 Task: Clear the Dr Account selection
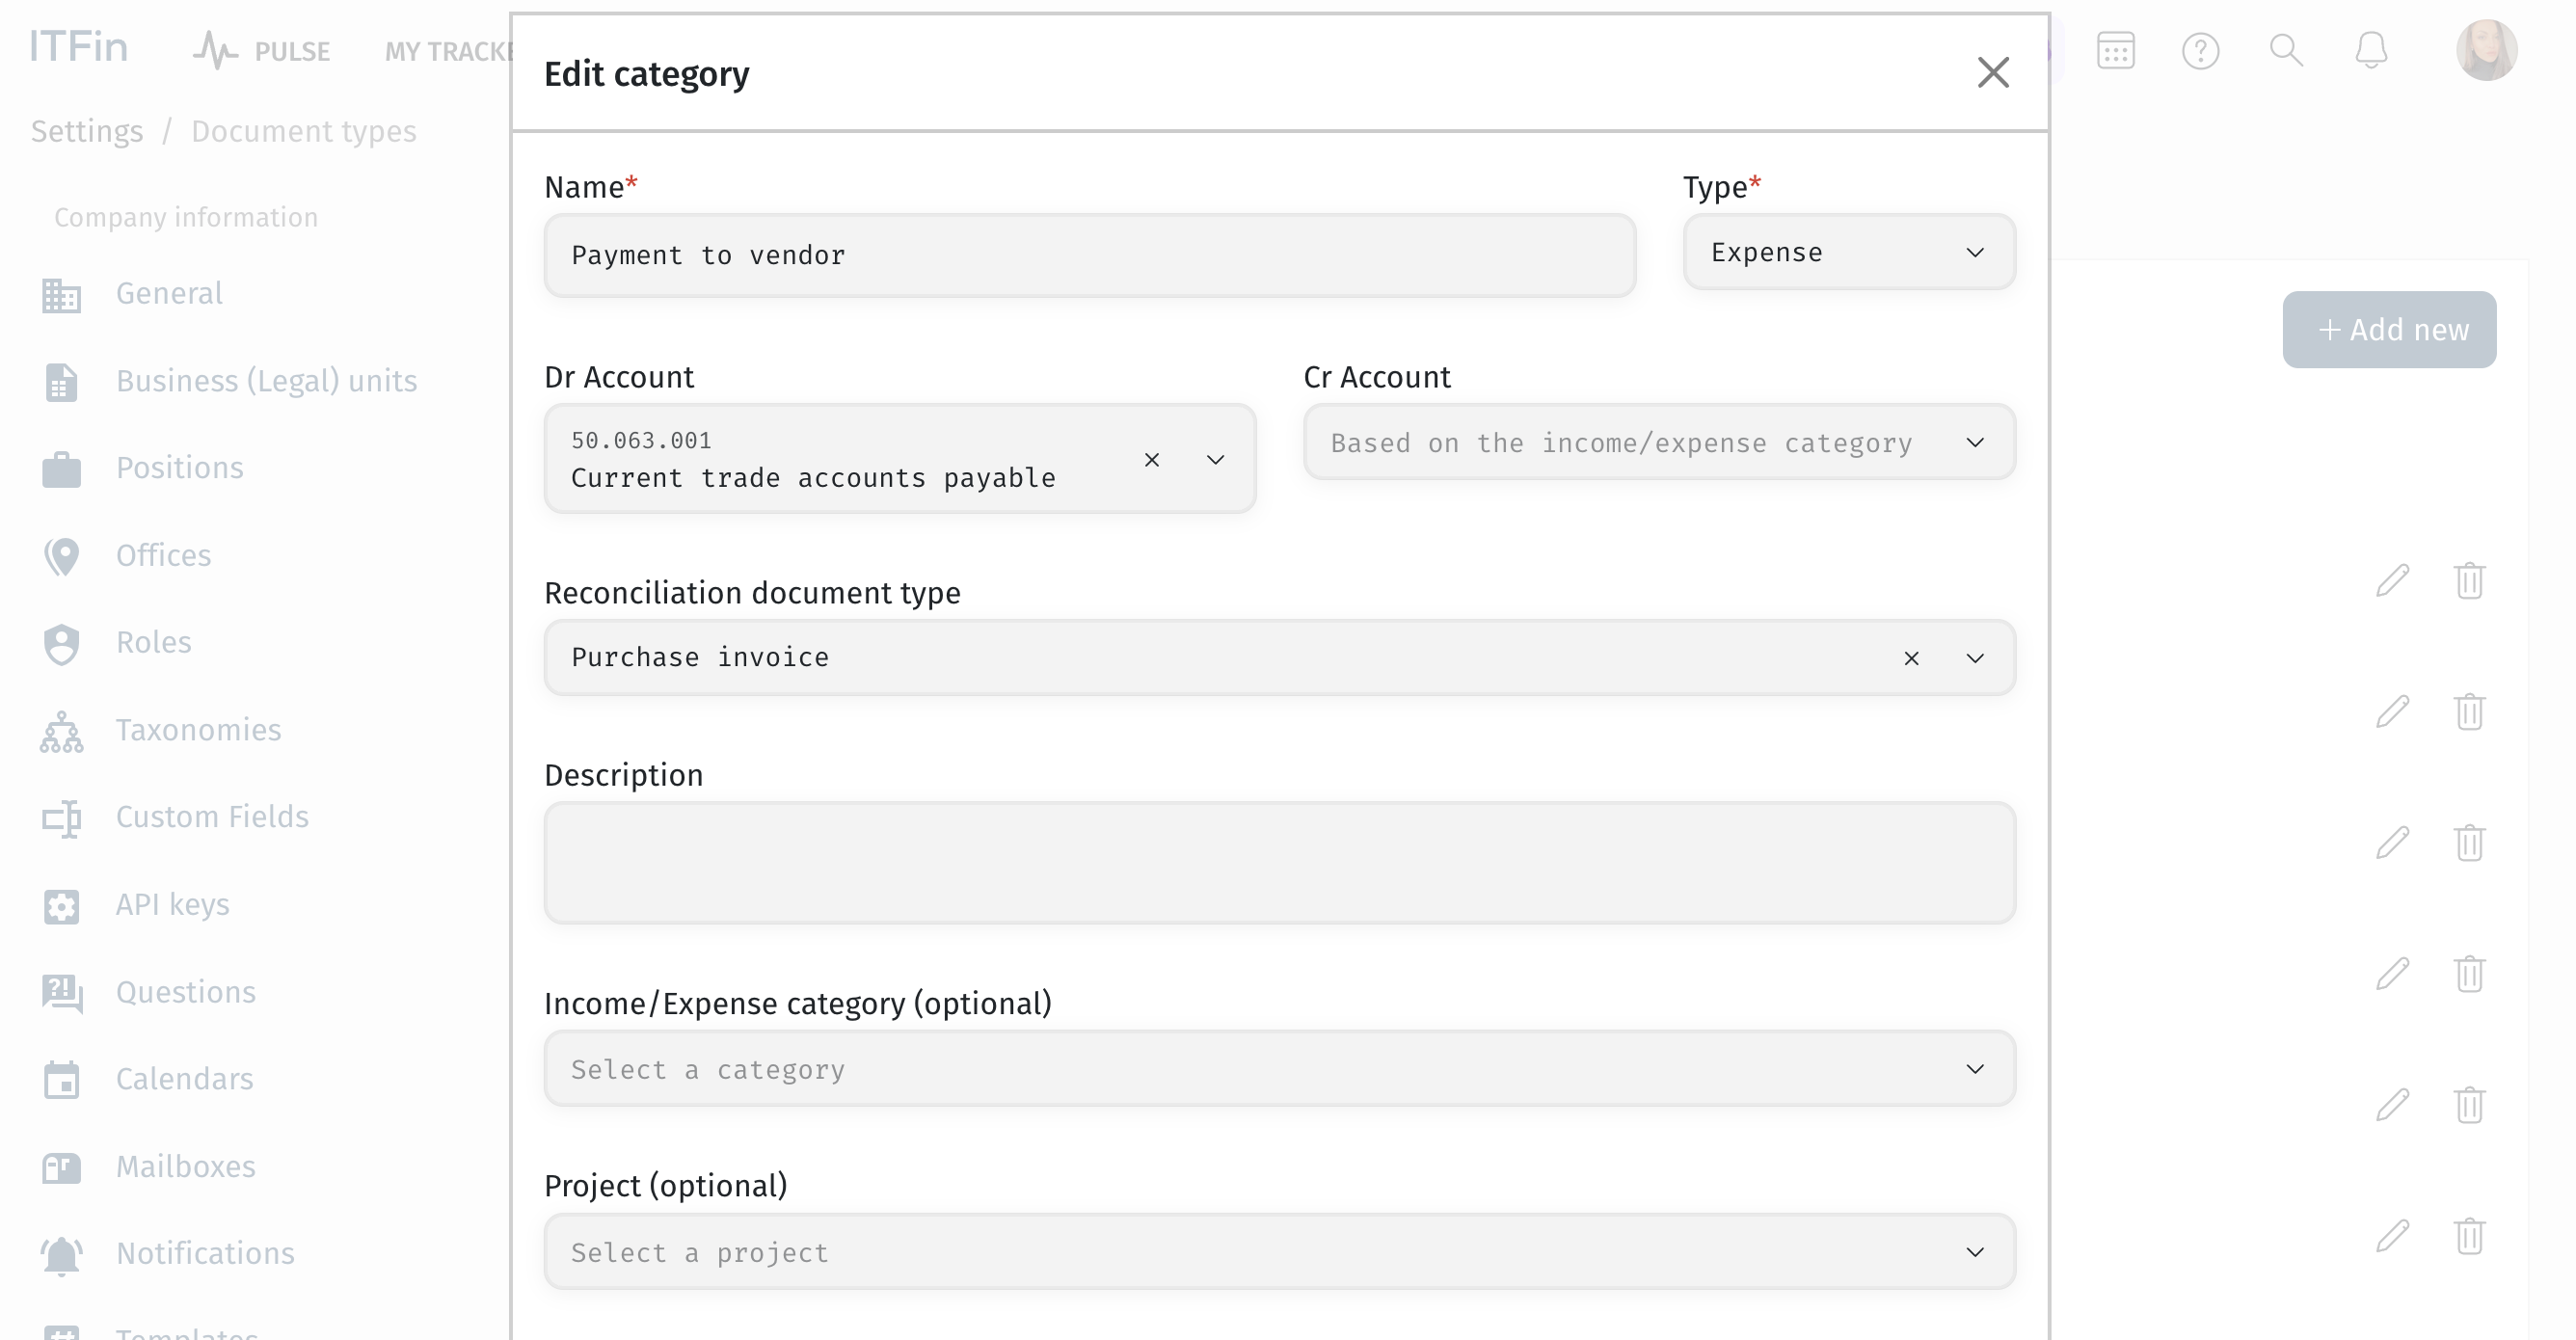pyautogui.click(x=1152, y=459)
